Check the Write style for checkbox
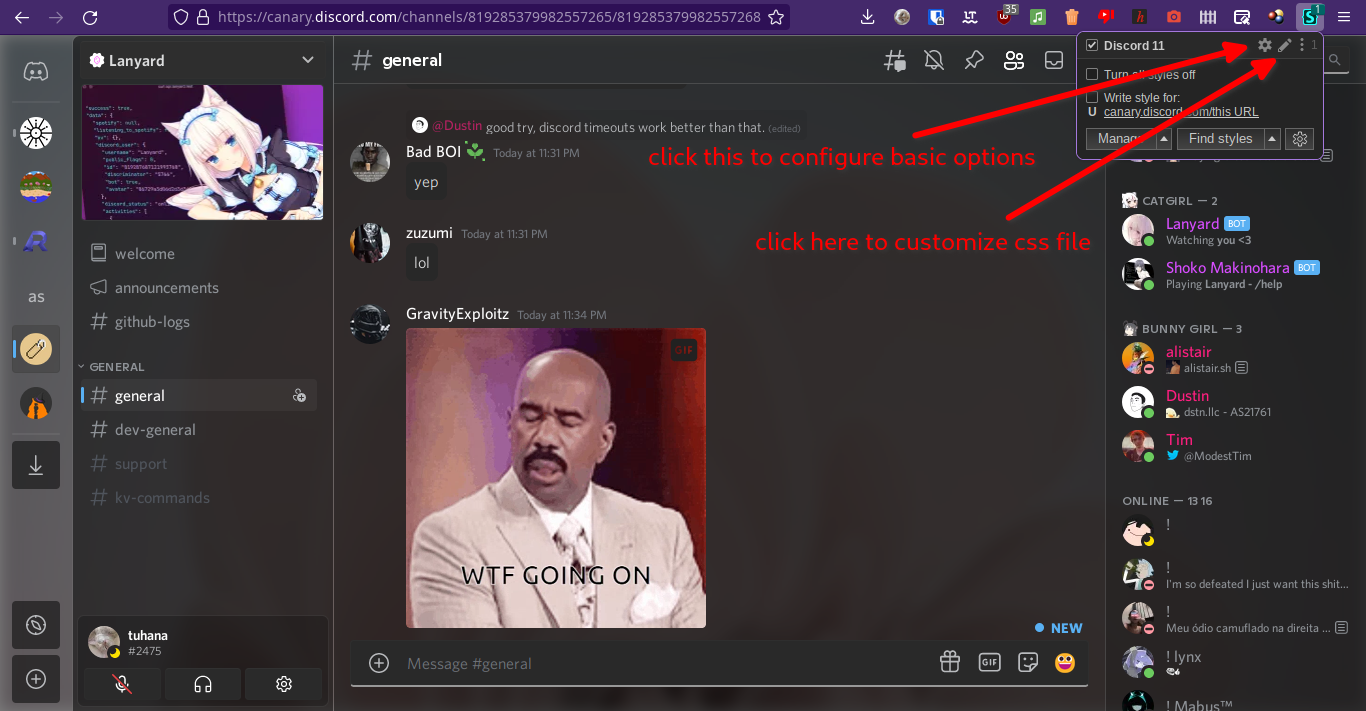This screenshot has height=711, width=1366. tap(1092, 98)
